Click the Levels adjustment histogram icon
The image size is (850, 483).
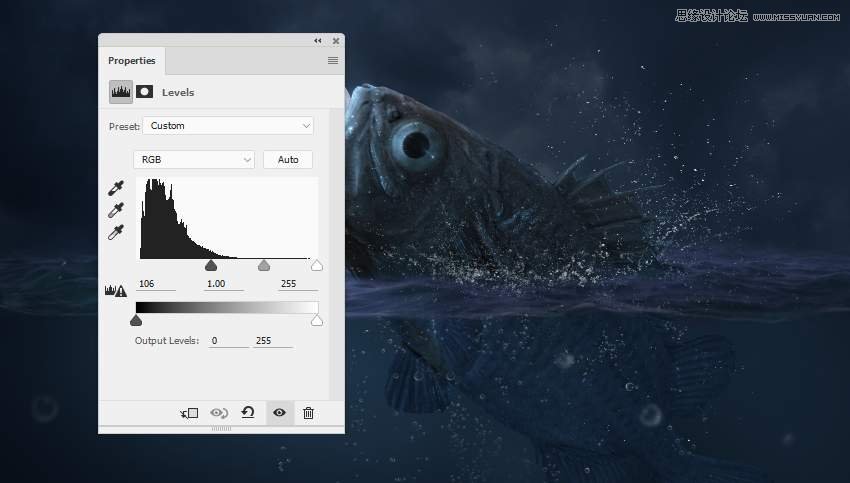(x=120, y=92)
